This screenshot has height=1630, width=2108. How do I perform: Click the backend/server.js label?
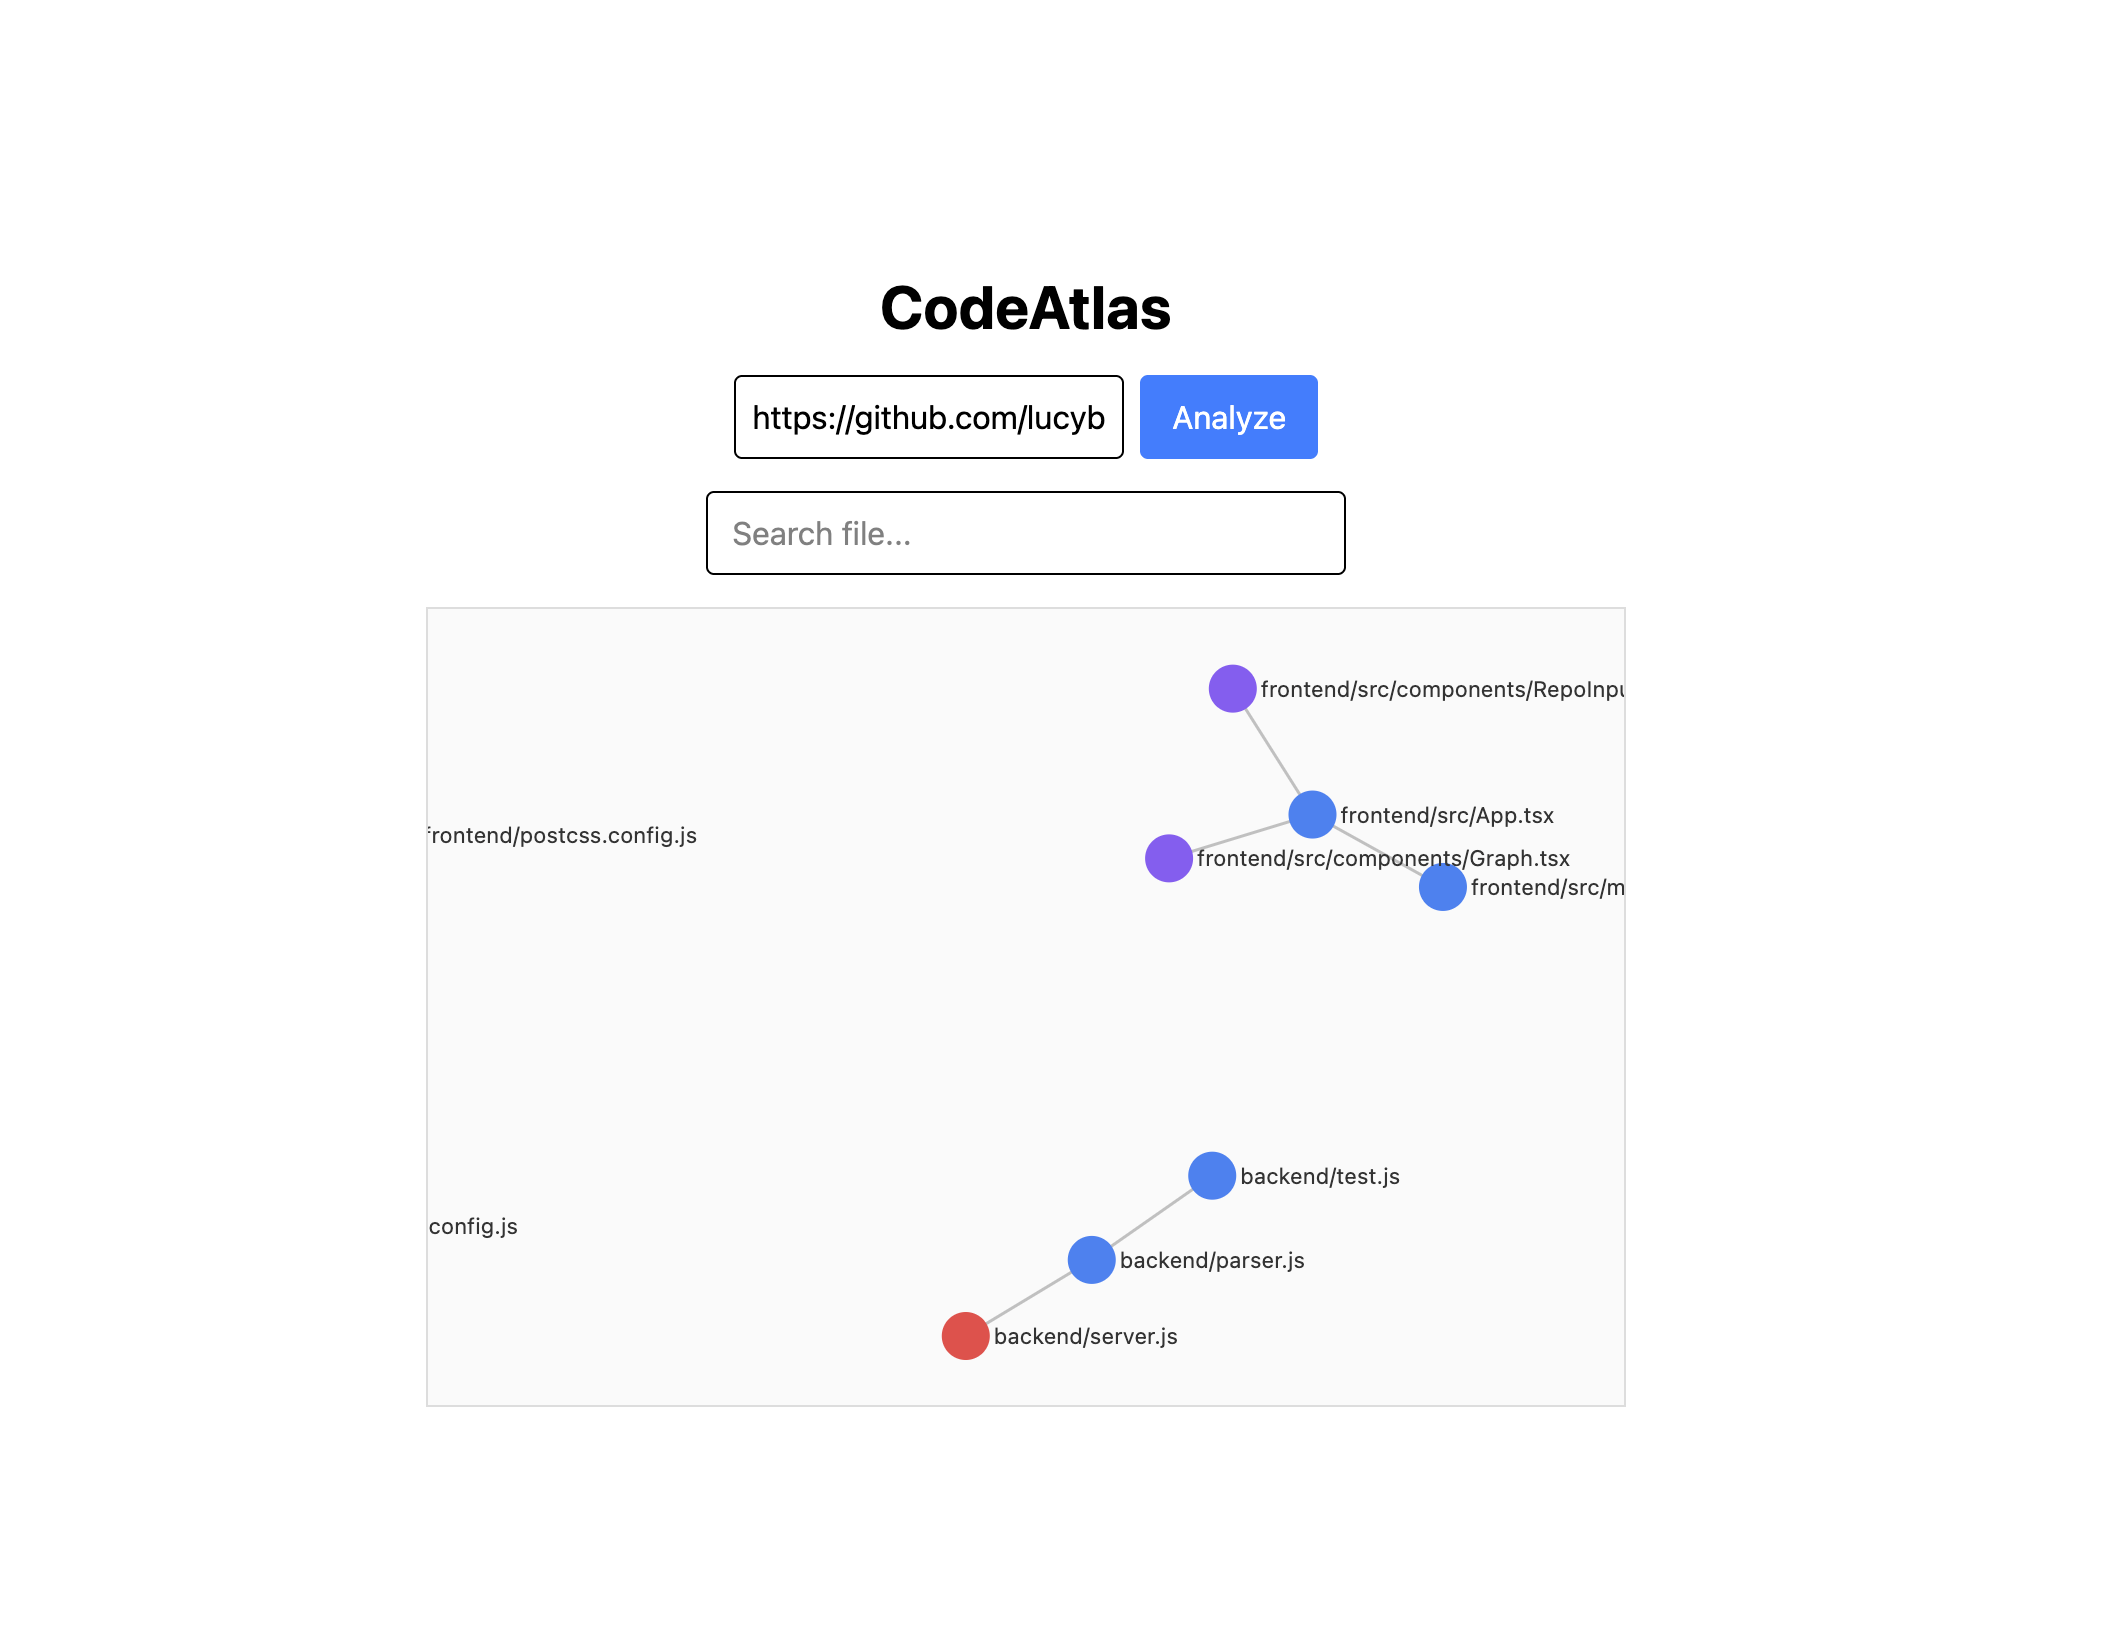(x=1087, y=1335)
